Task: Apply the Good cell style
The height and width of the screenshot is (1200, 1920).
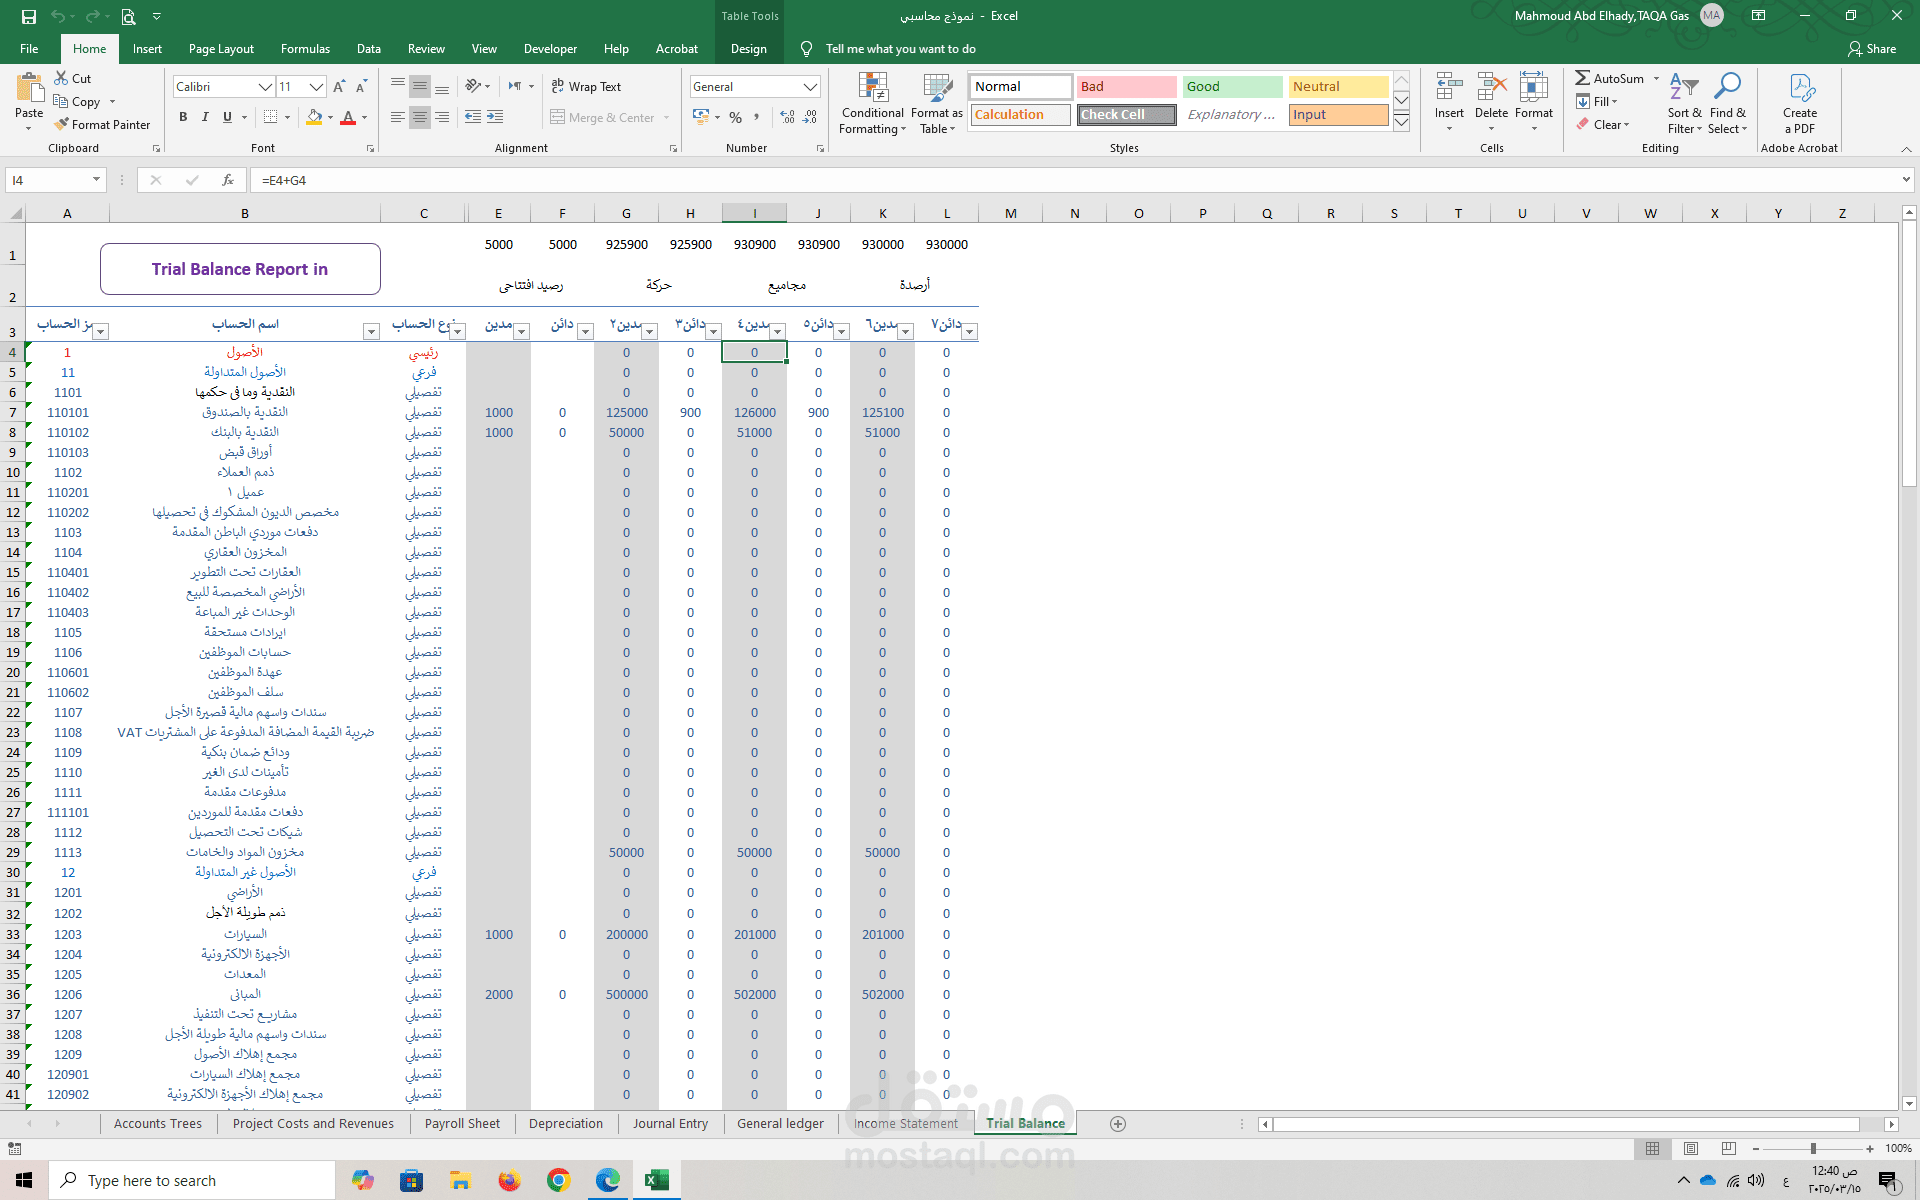Action: [1231, 87]
